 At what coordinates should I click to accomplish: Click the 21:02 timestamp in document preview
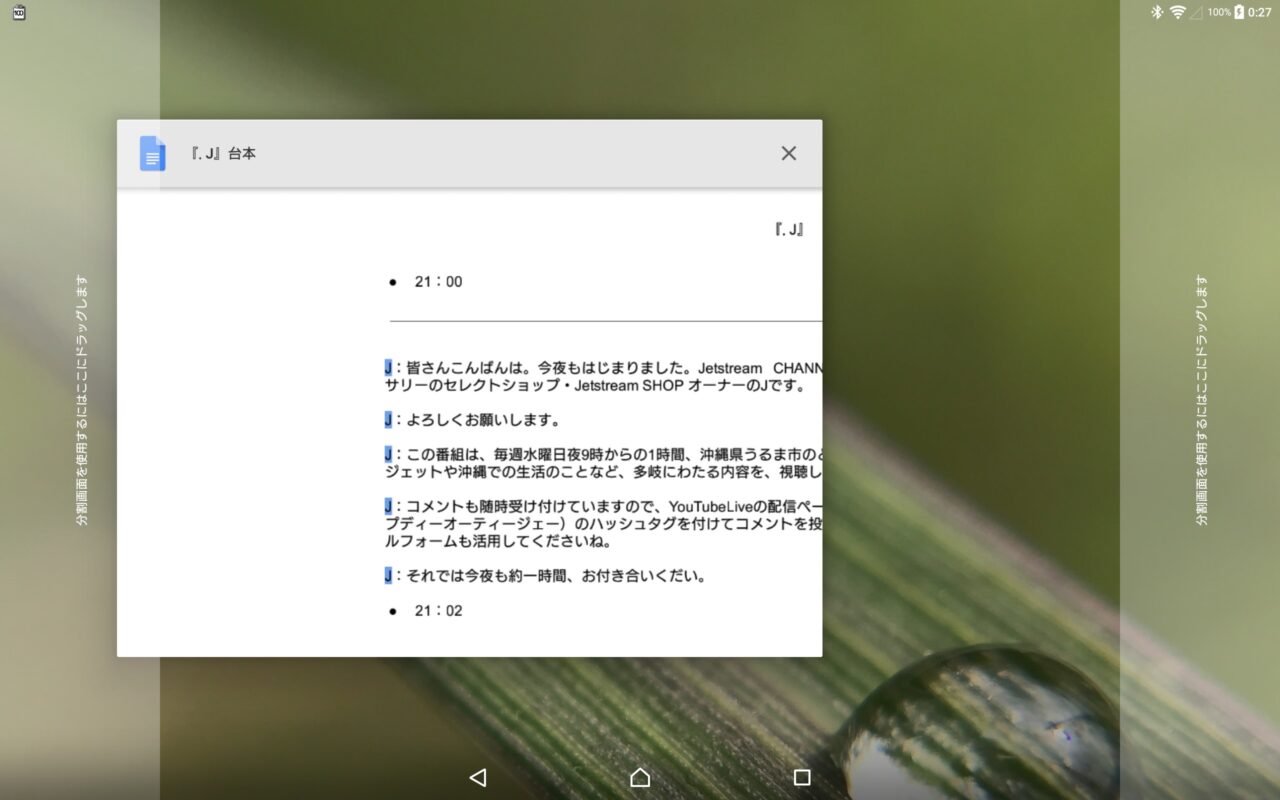click(438, 611)
